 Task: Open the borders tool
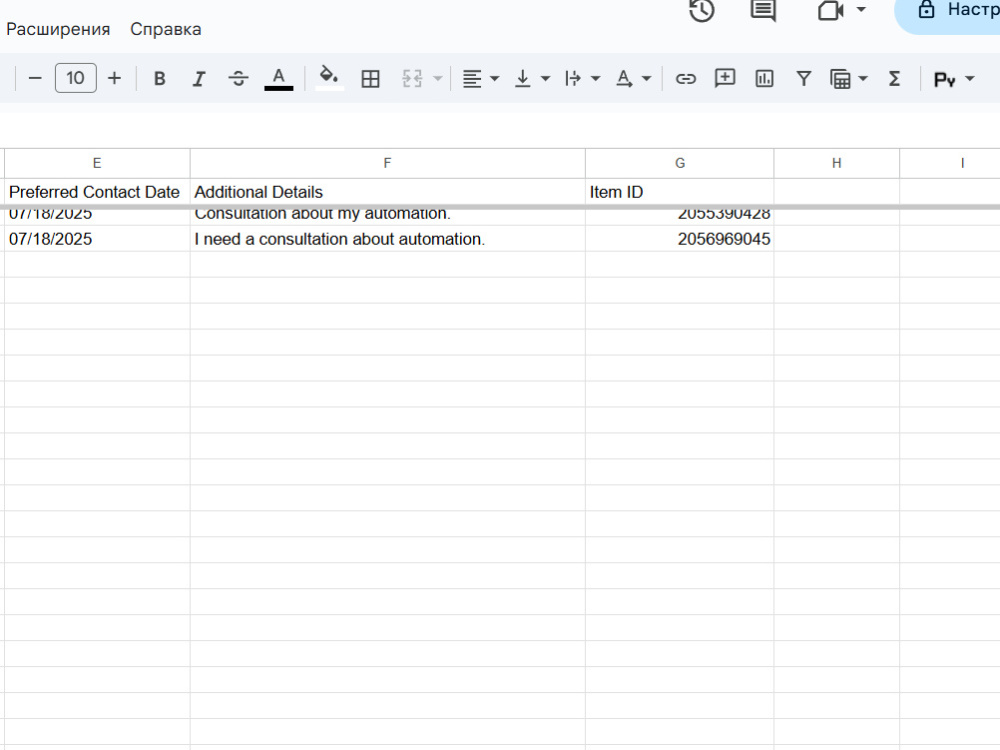click(371, 78)
